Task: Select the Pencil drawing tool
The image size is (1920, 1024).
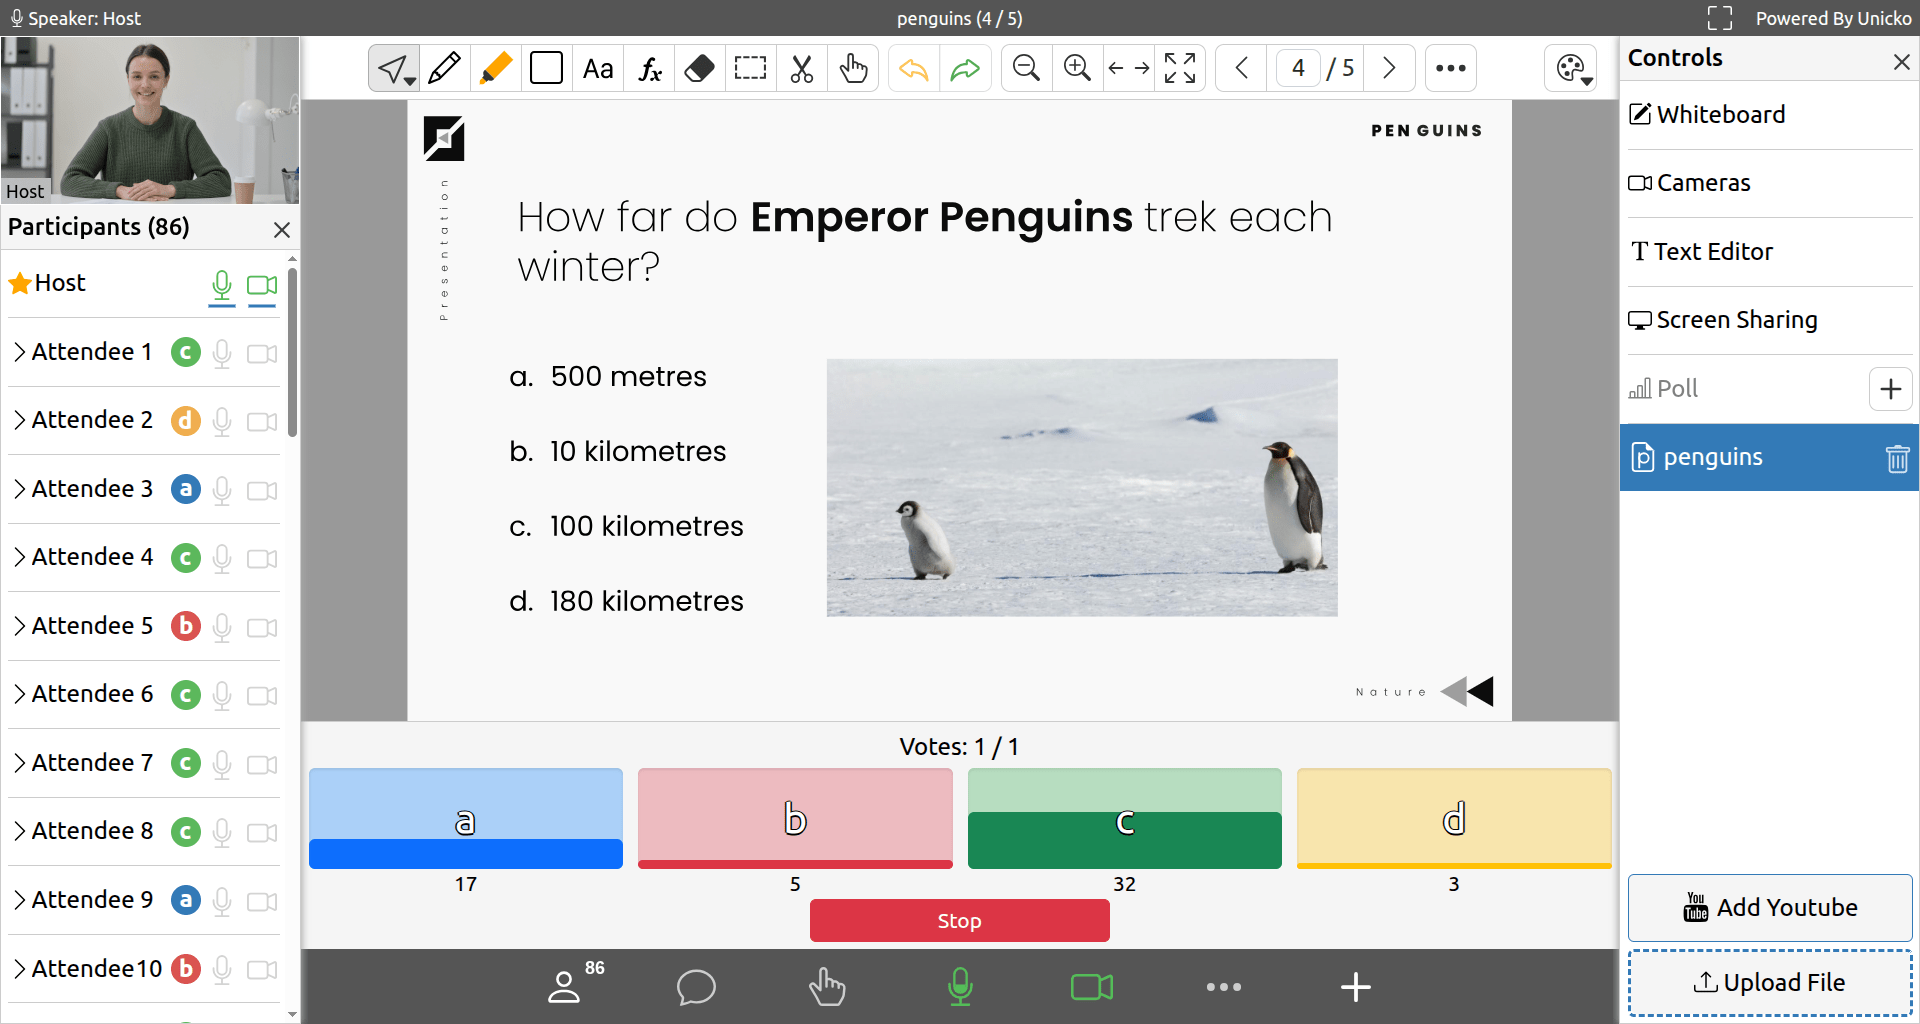Action: click(444, 68)
